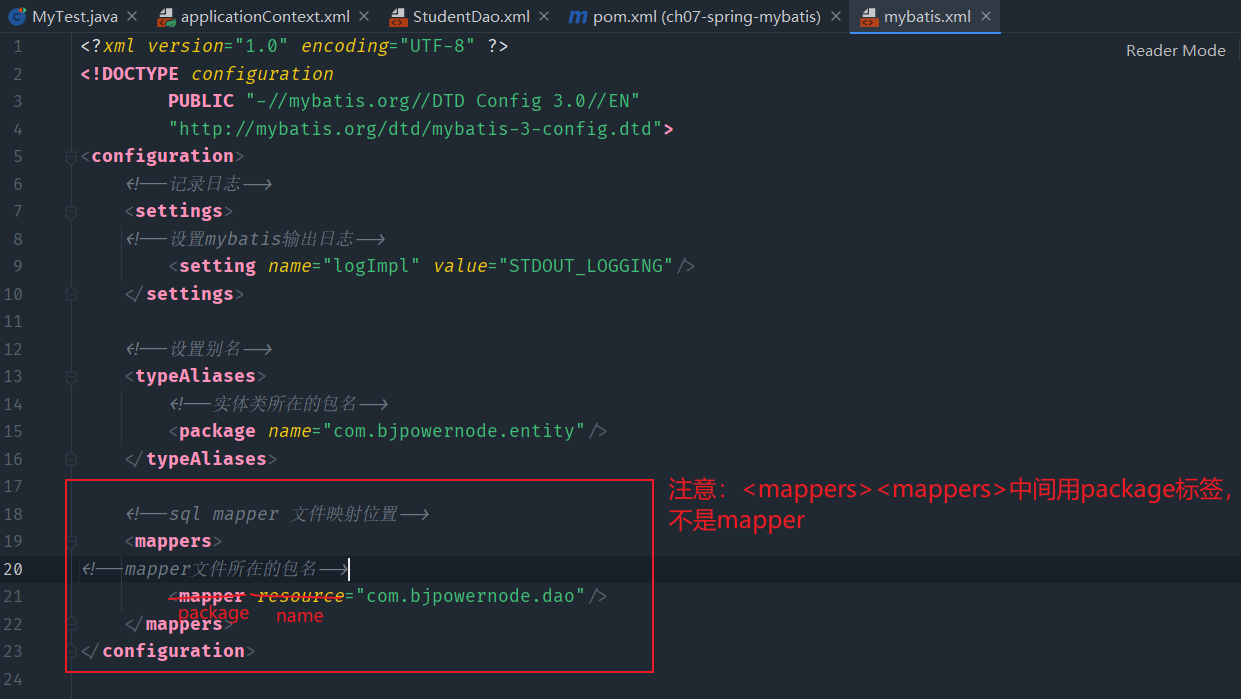
Task: Click the "-//mybatis.org//DTD Config 3.0//EN" string
Action: pos(443,101)
